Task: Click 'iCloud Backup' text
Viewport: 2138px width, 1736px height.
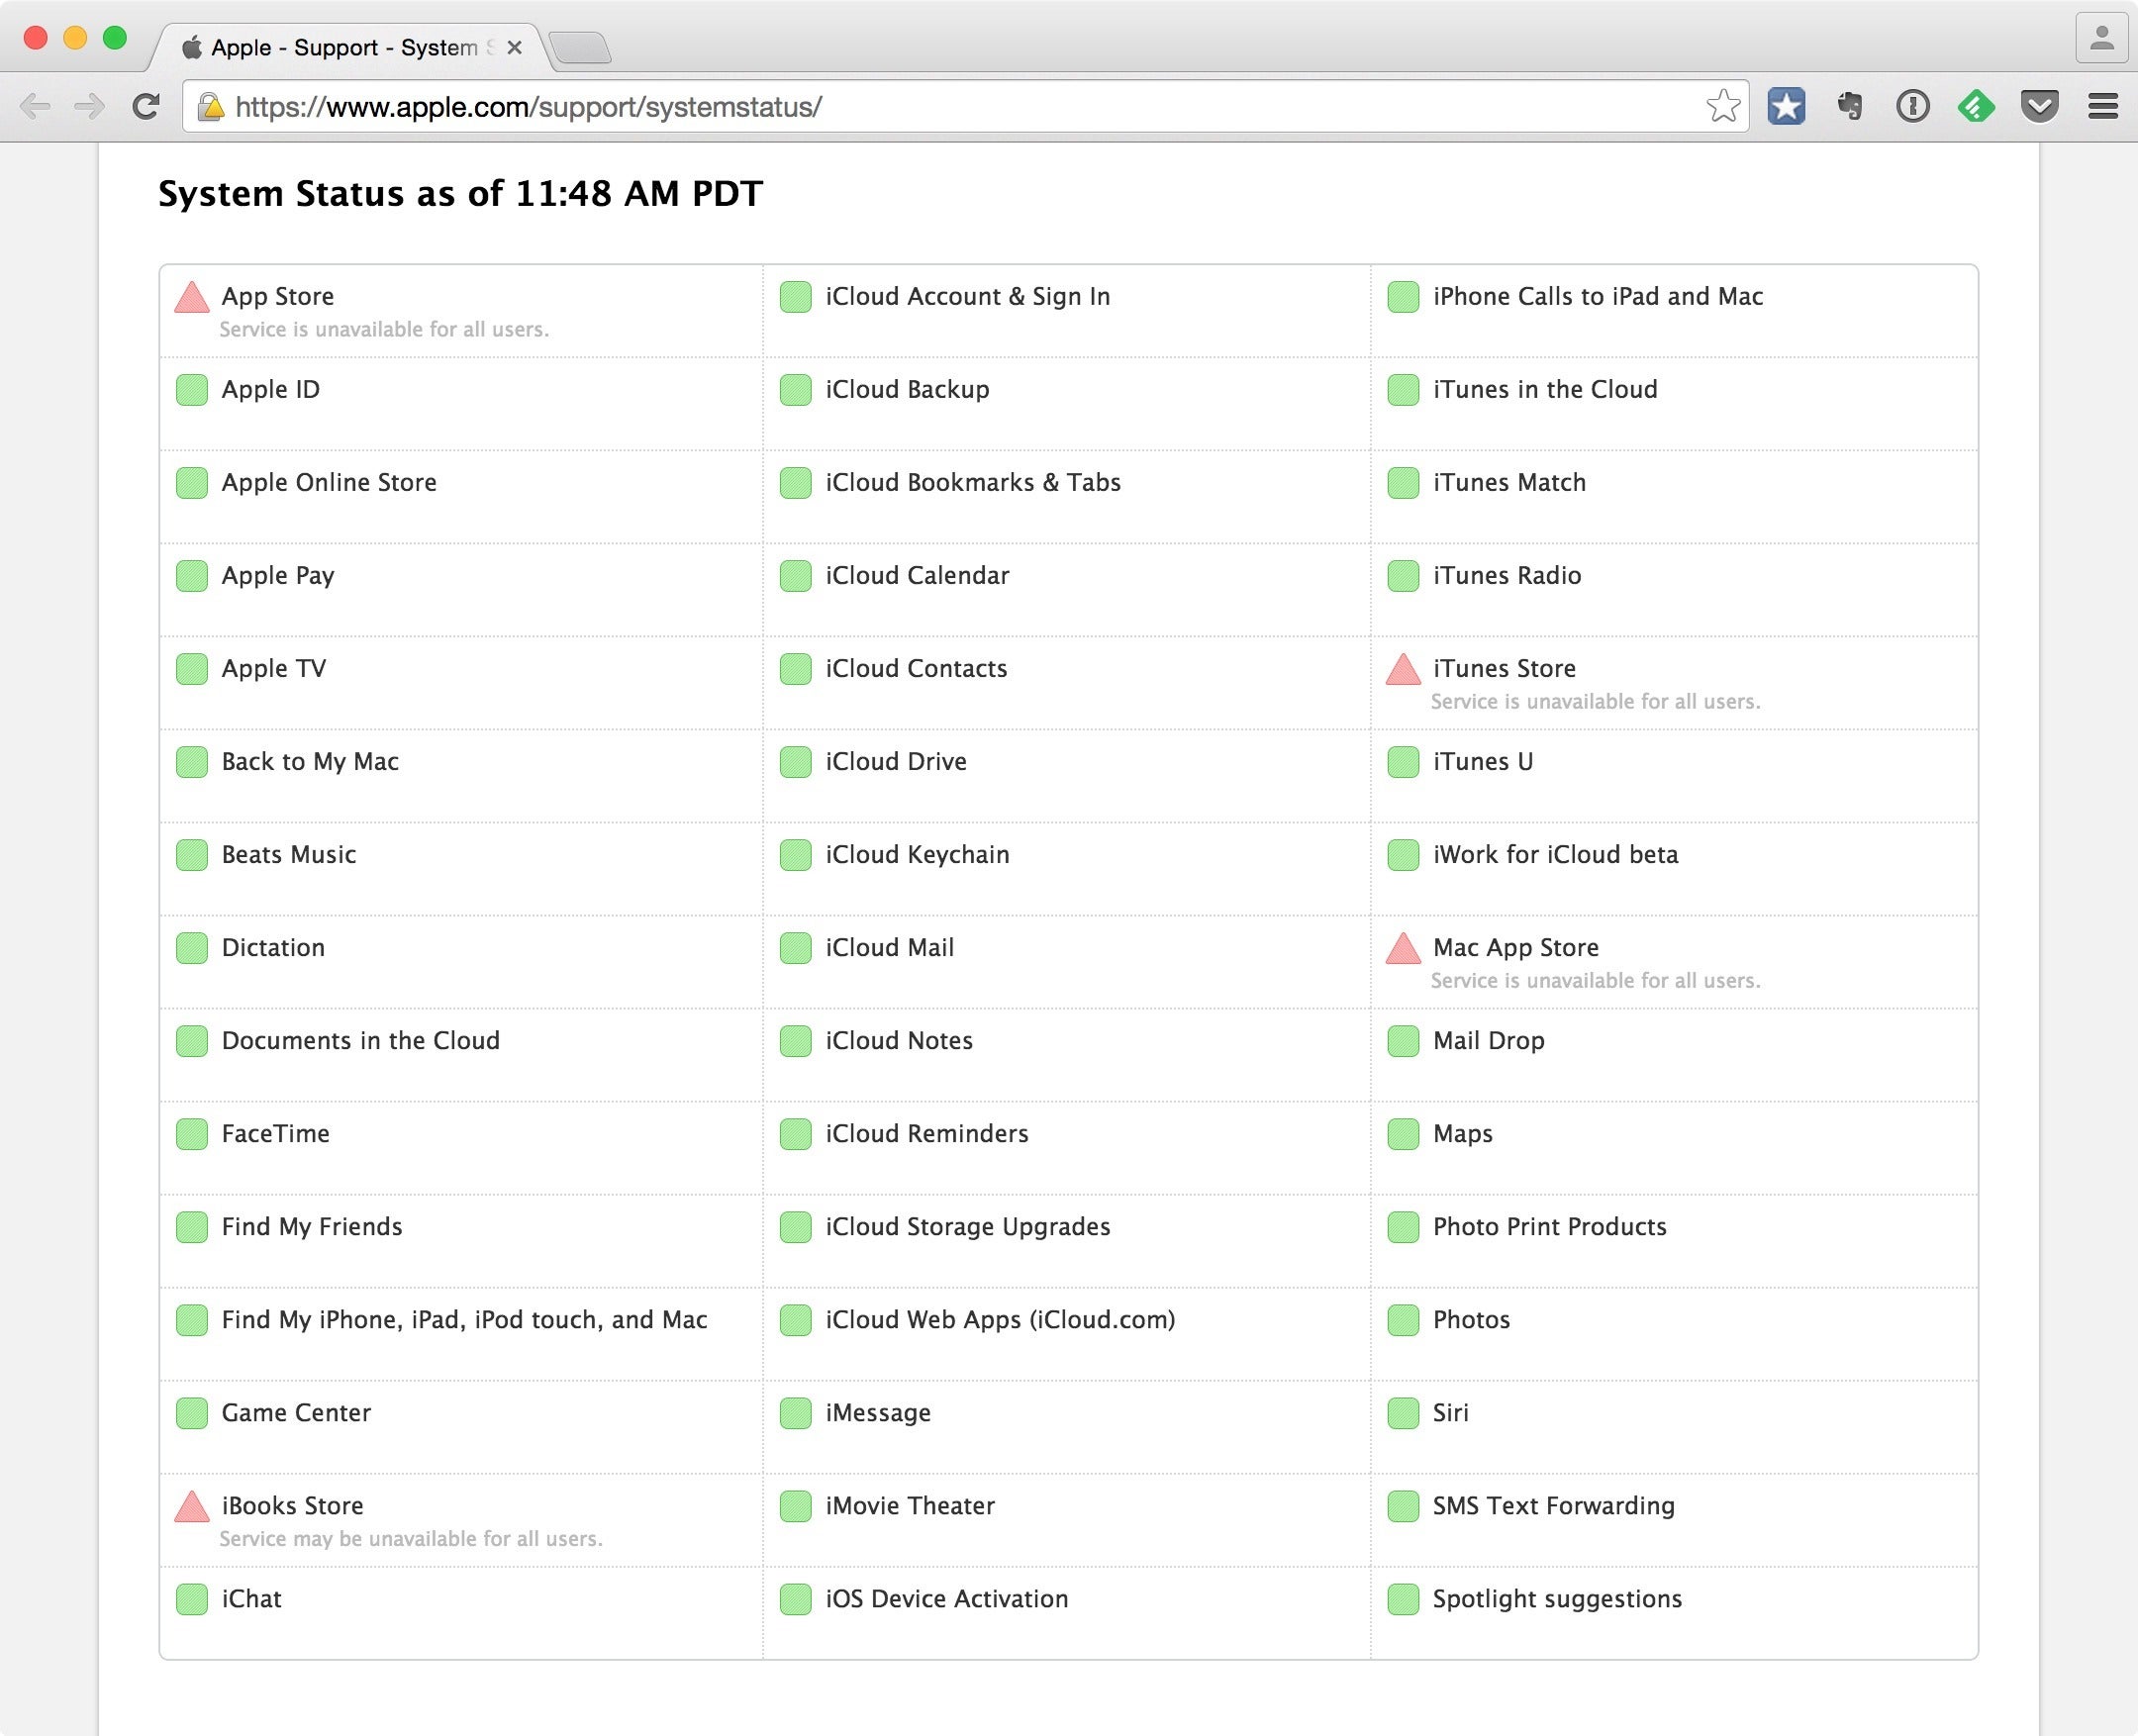Action: [x=907, y=390]
